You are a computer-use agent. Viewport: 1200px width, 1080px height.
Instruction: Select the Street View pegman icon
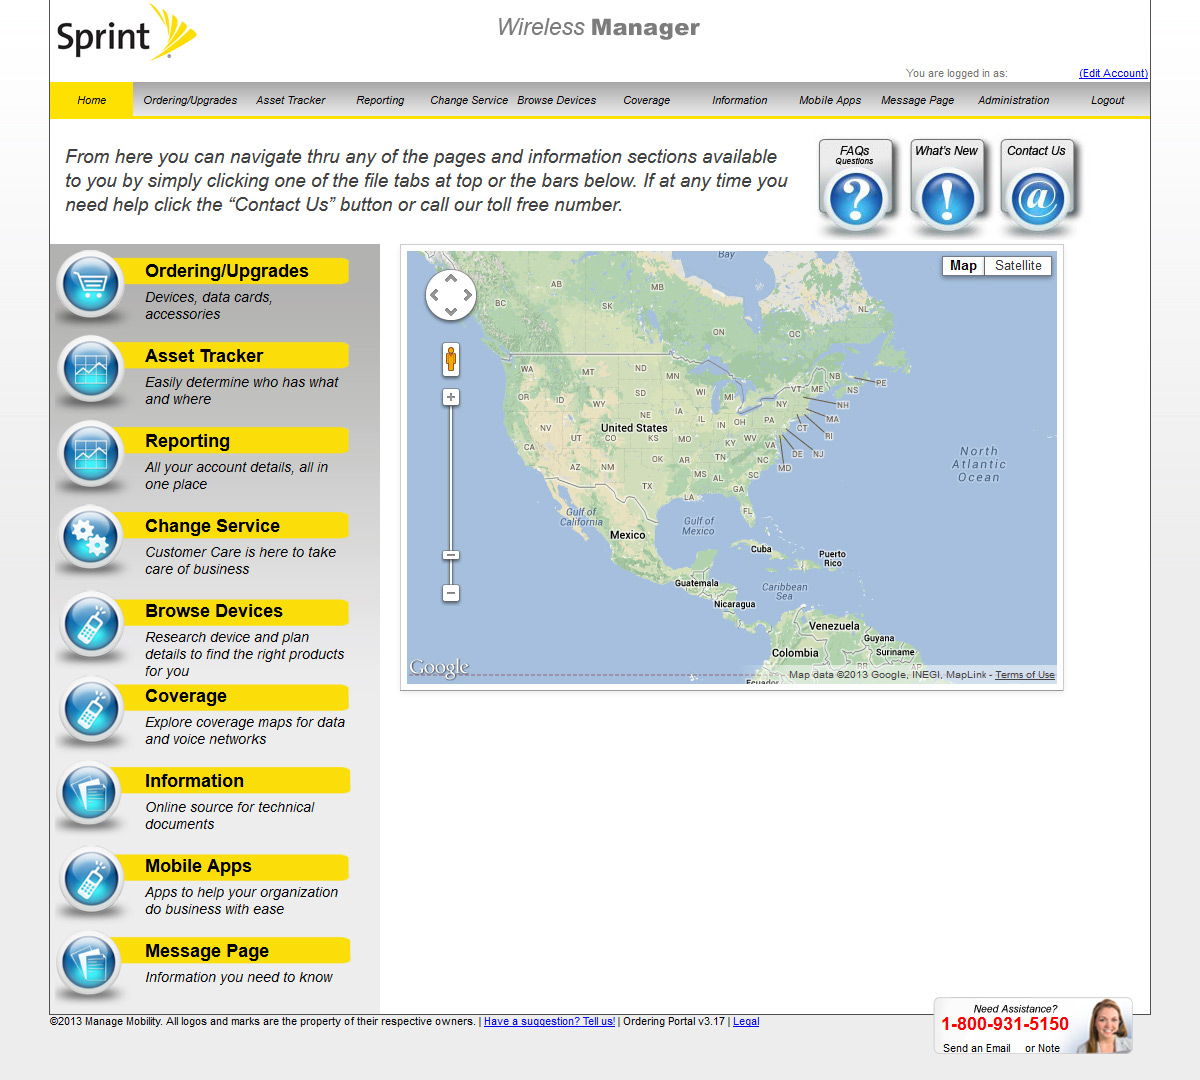451,359
